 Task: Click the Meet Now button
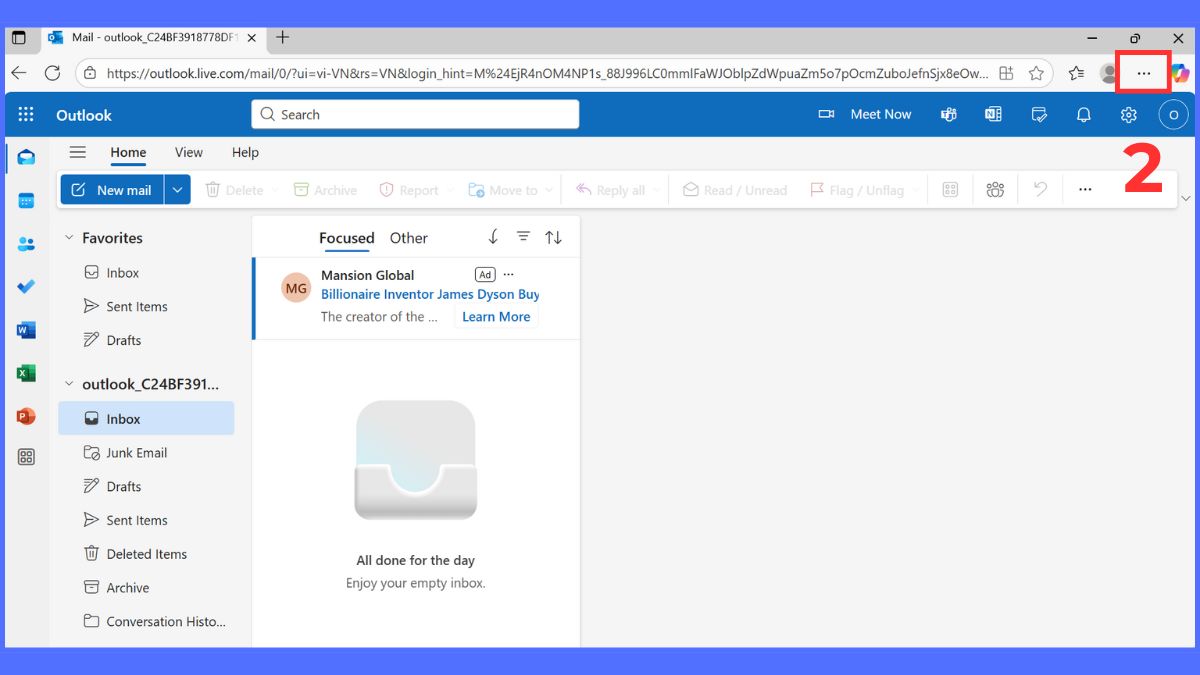(x=865, y=115)
